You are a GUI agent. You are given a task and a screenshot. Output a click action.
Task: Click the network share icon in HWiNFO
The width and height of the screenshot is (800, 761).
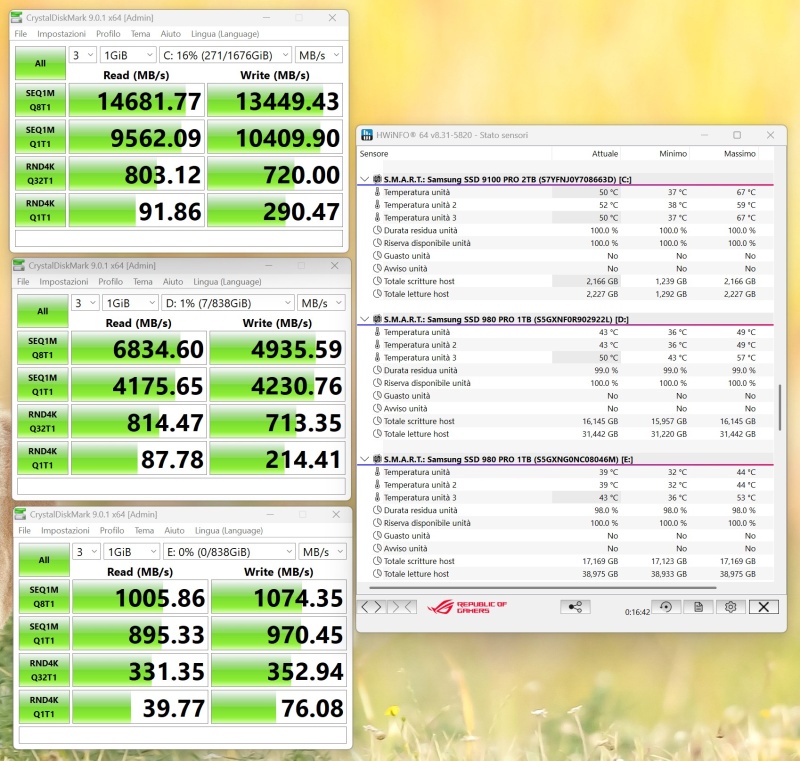pos(575,607)
